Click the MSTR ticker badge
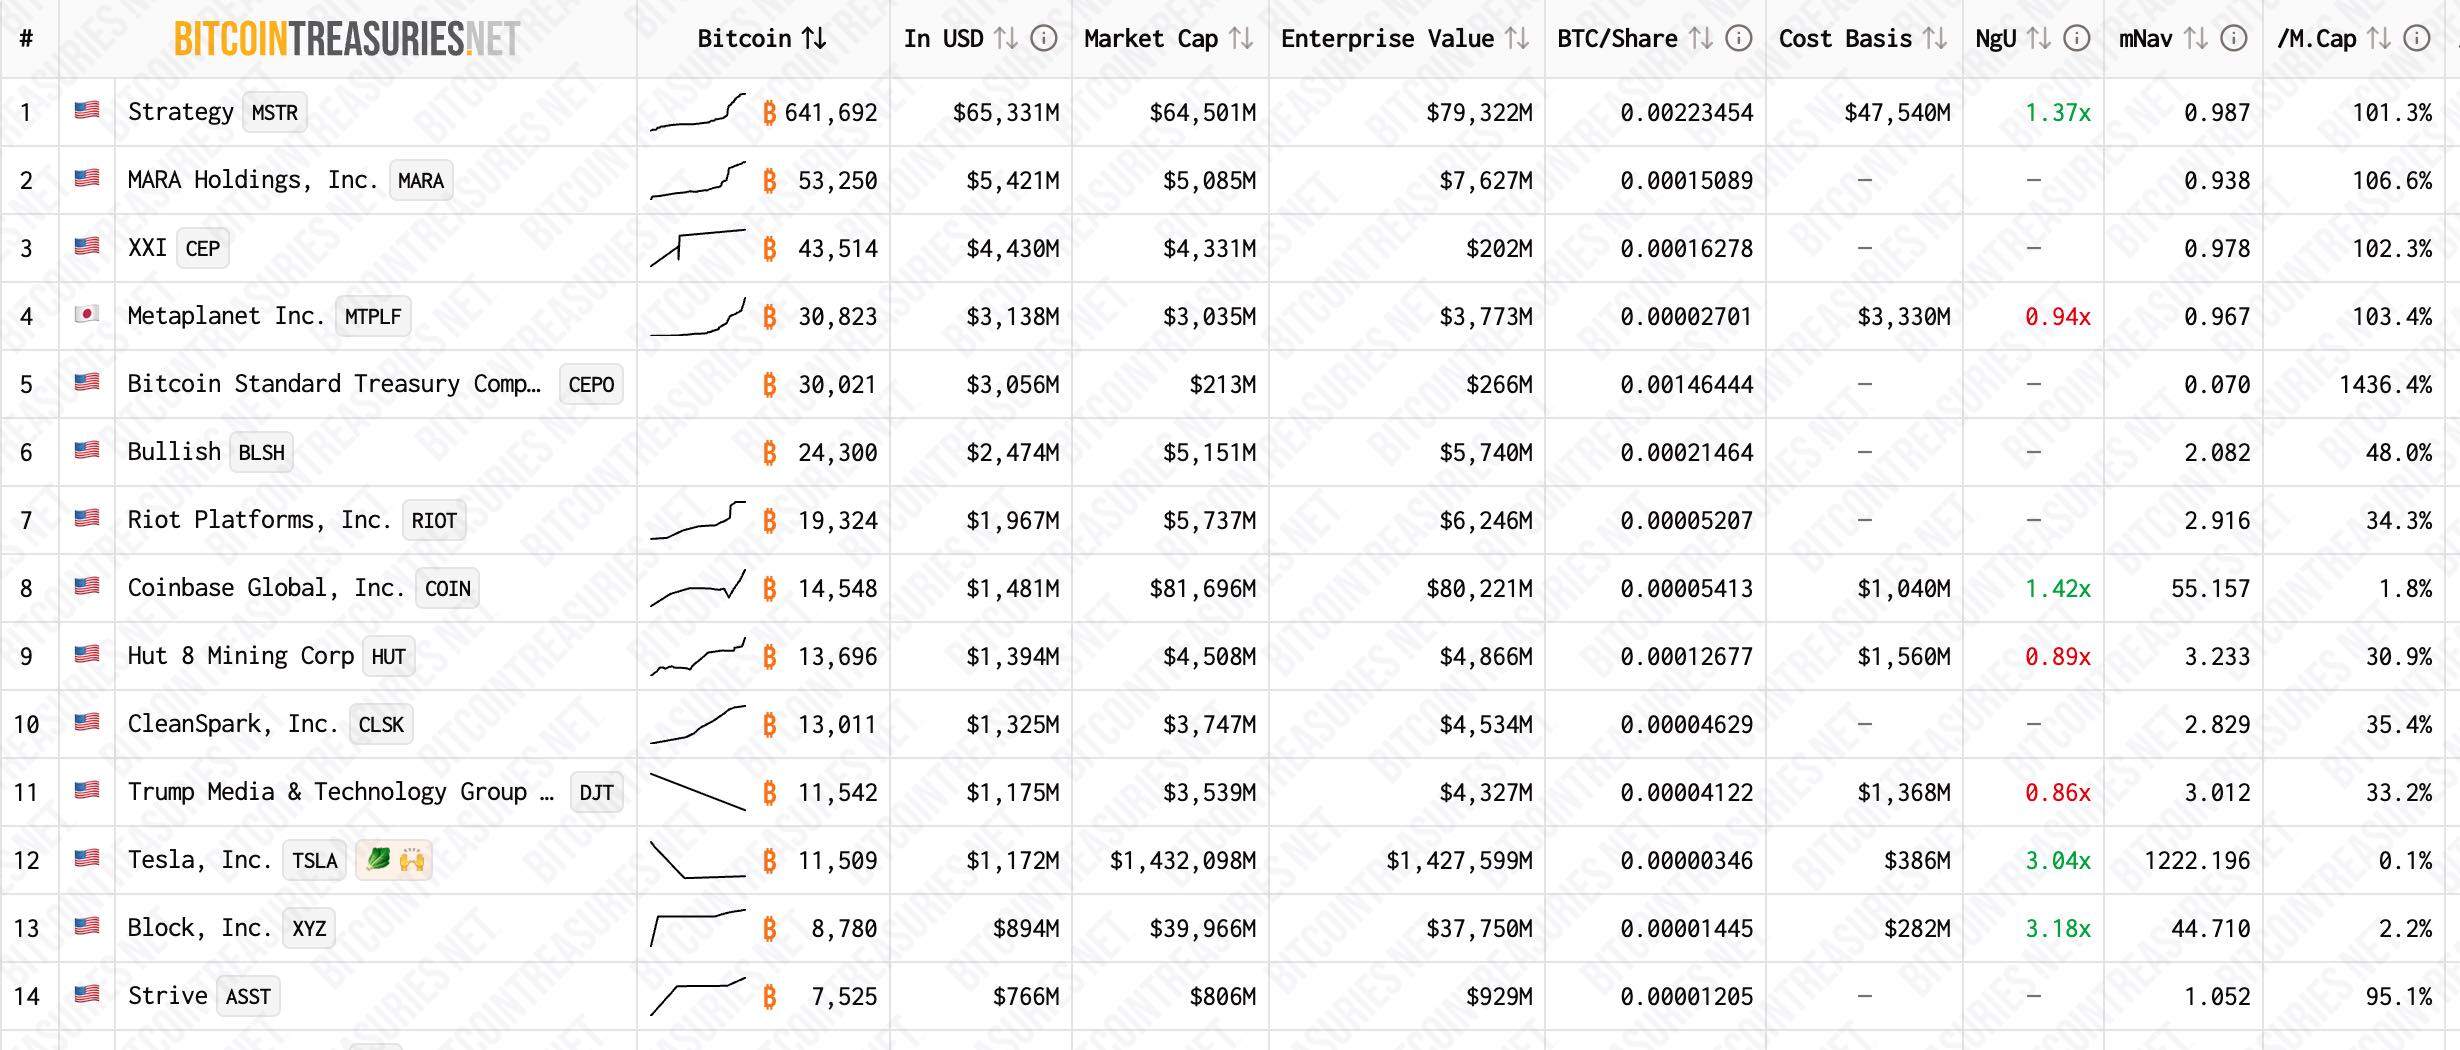 tap(272, 112)
